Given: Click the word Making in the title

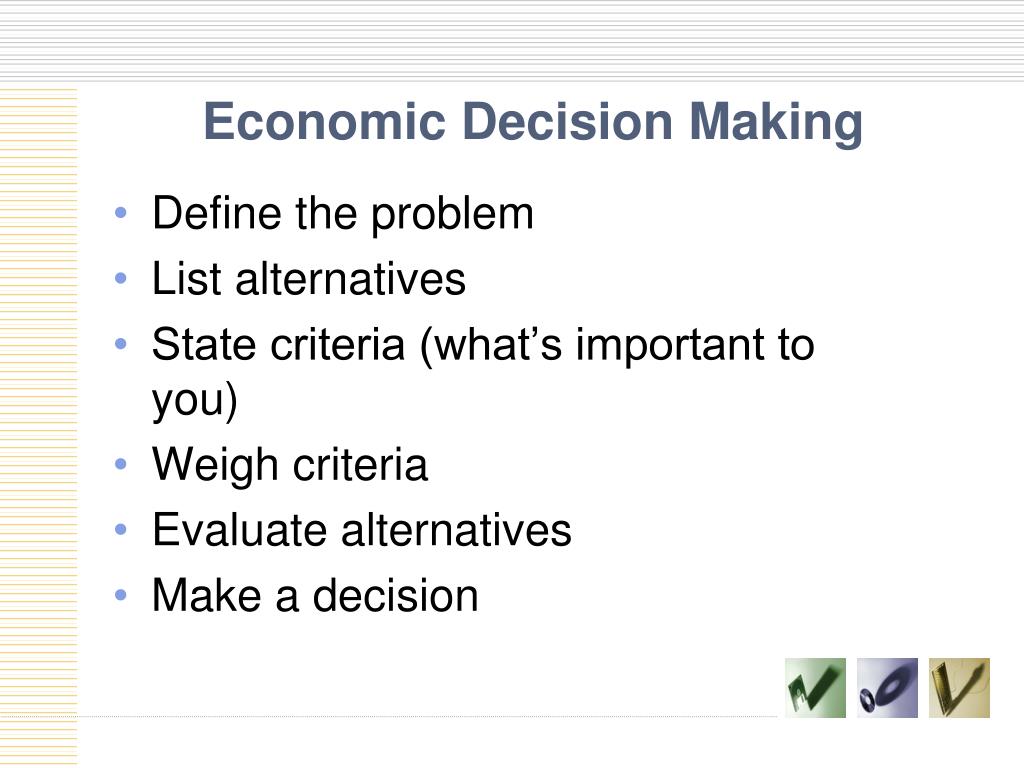Looking at the screenshot, I should (x=776, y=123).
